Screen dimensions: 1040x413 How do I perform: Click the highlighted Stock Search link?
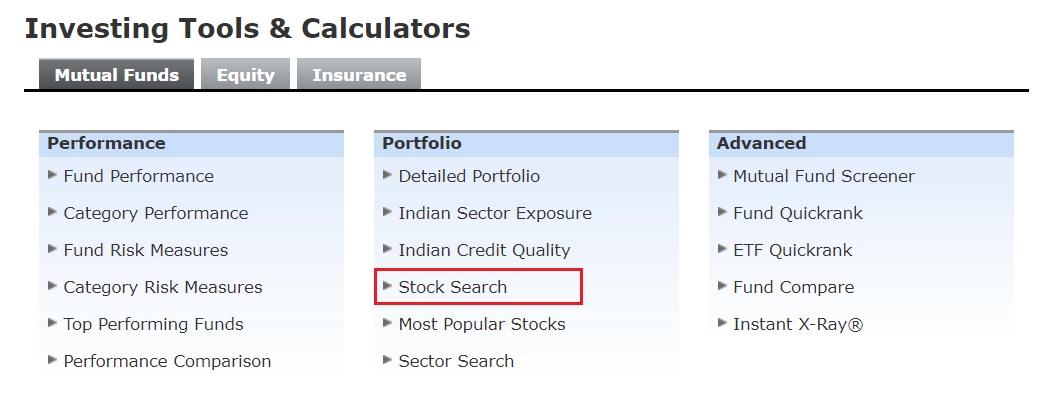point(452,287)
